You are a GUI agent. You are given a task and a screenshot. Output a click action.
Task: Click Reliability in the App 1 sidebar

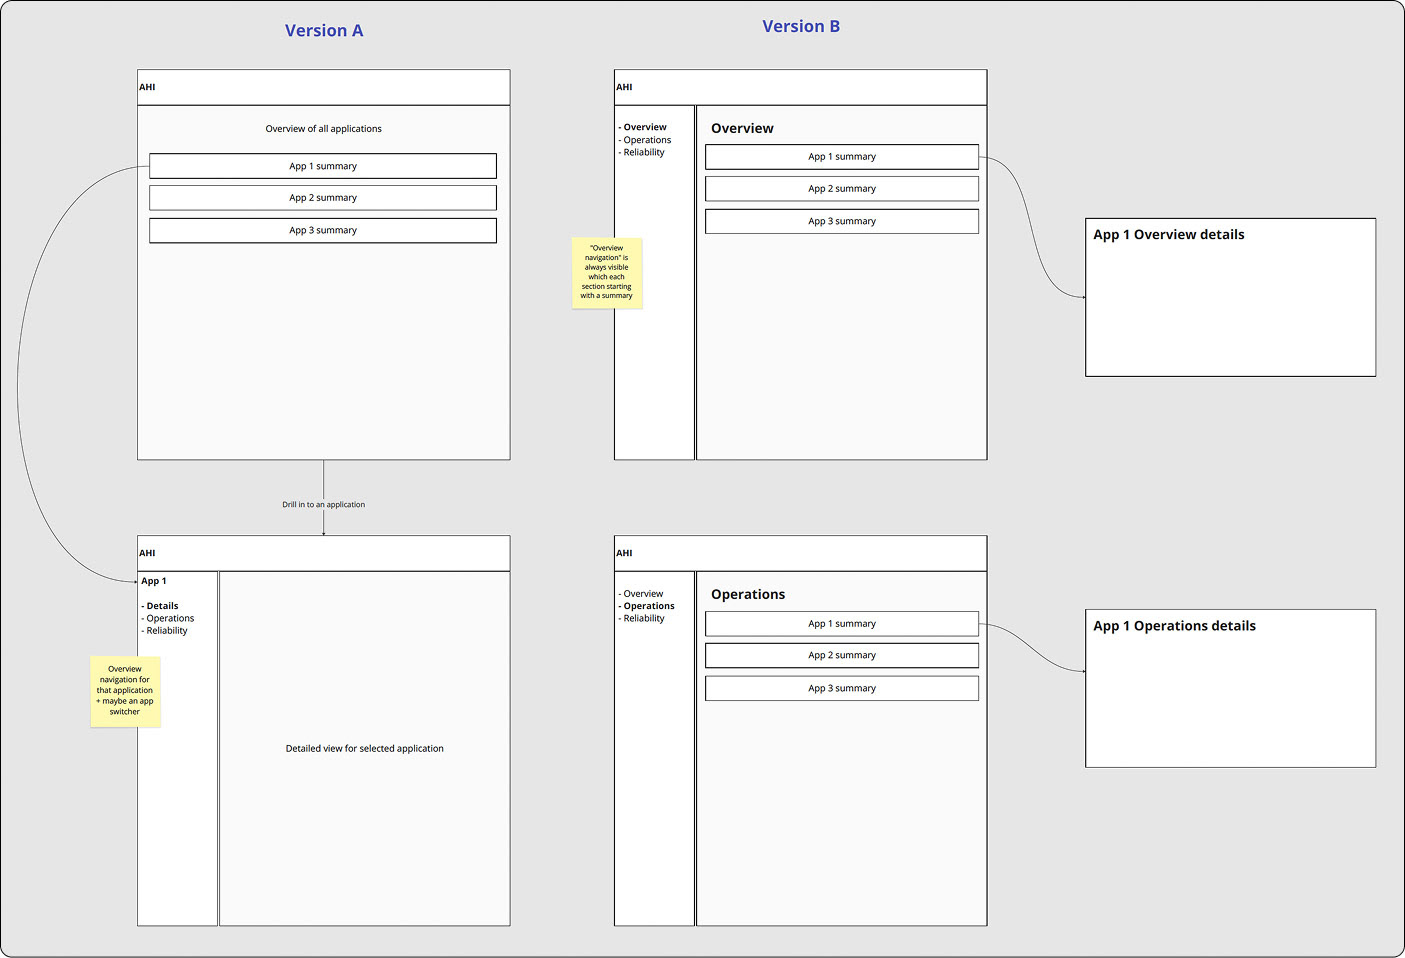tap(166, 631)
